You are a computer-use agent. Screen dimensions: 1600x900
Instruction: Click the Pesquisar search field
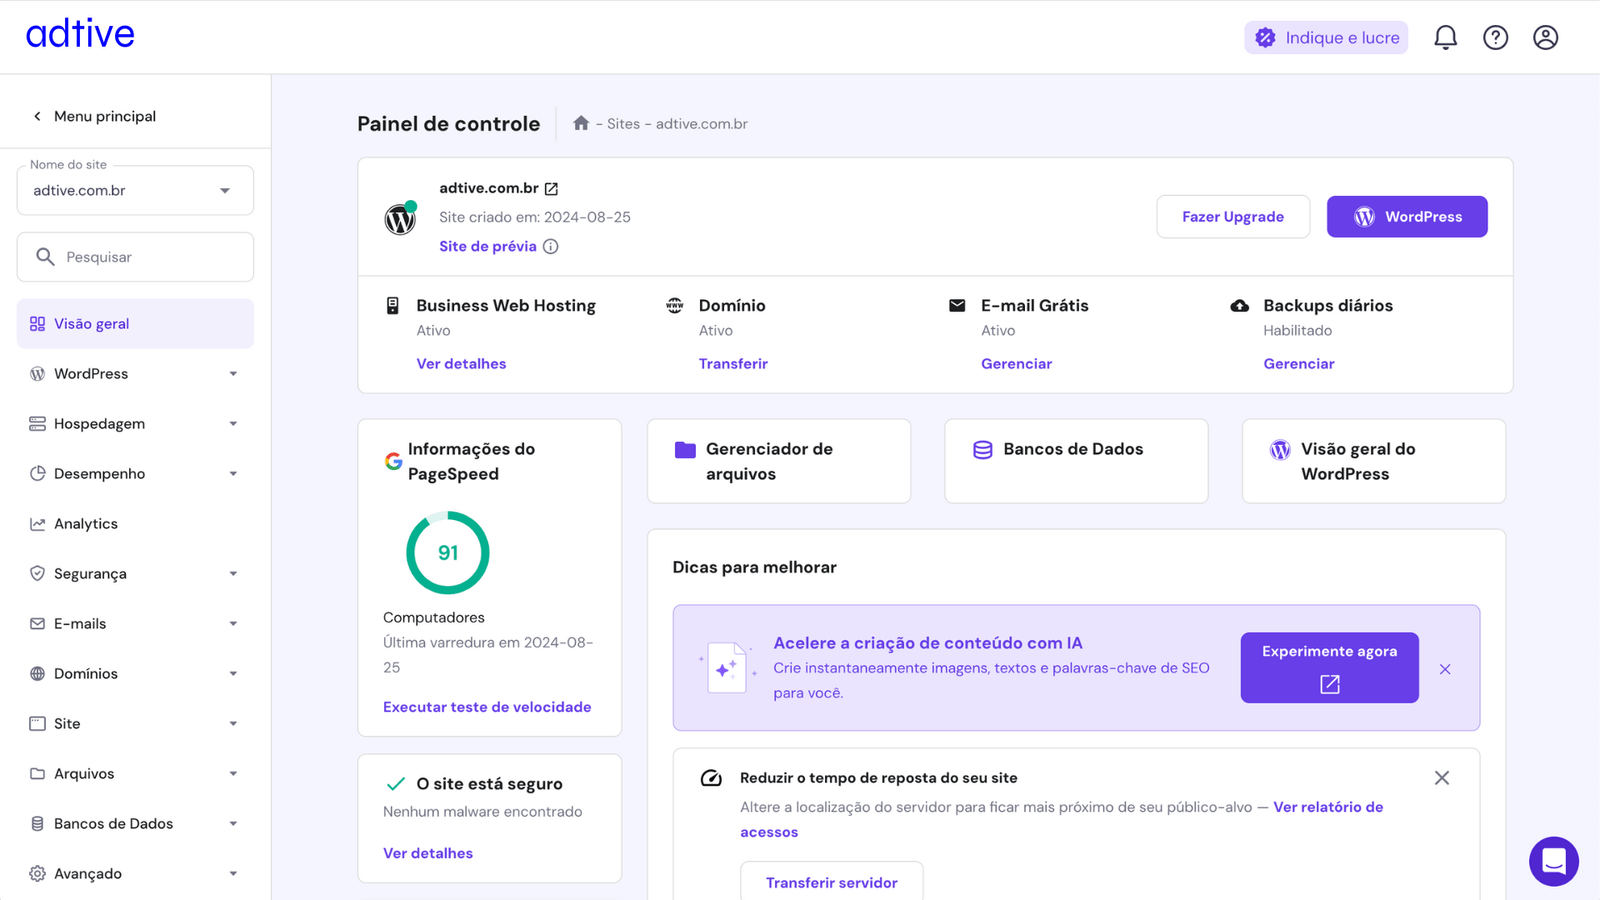(x=150, y=257)
